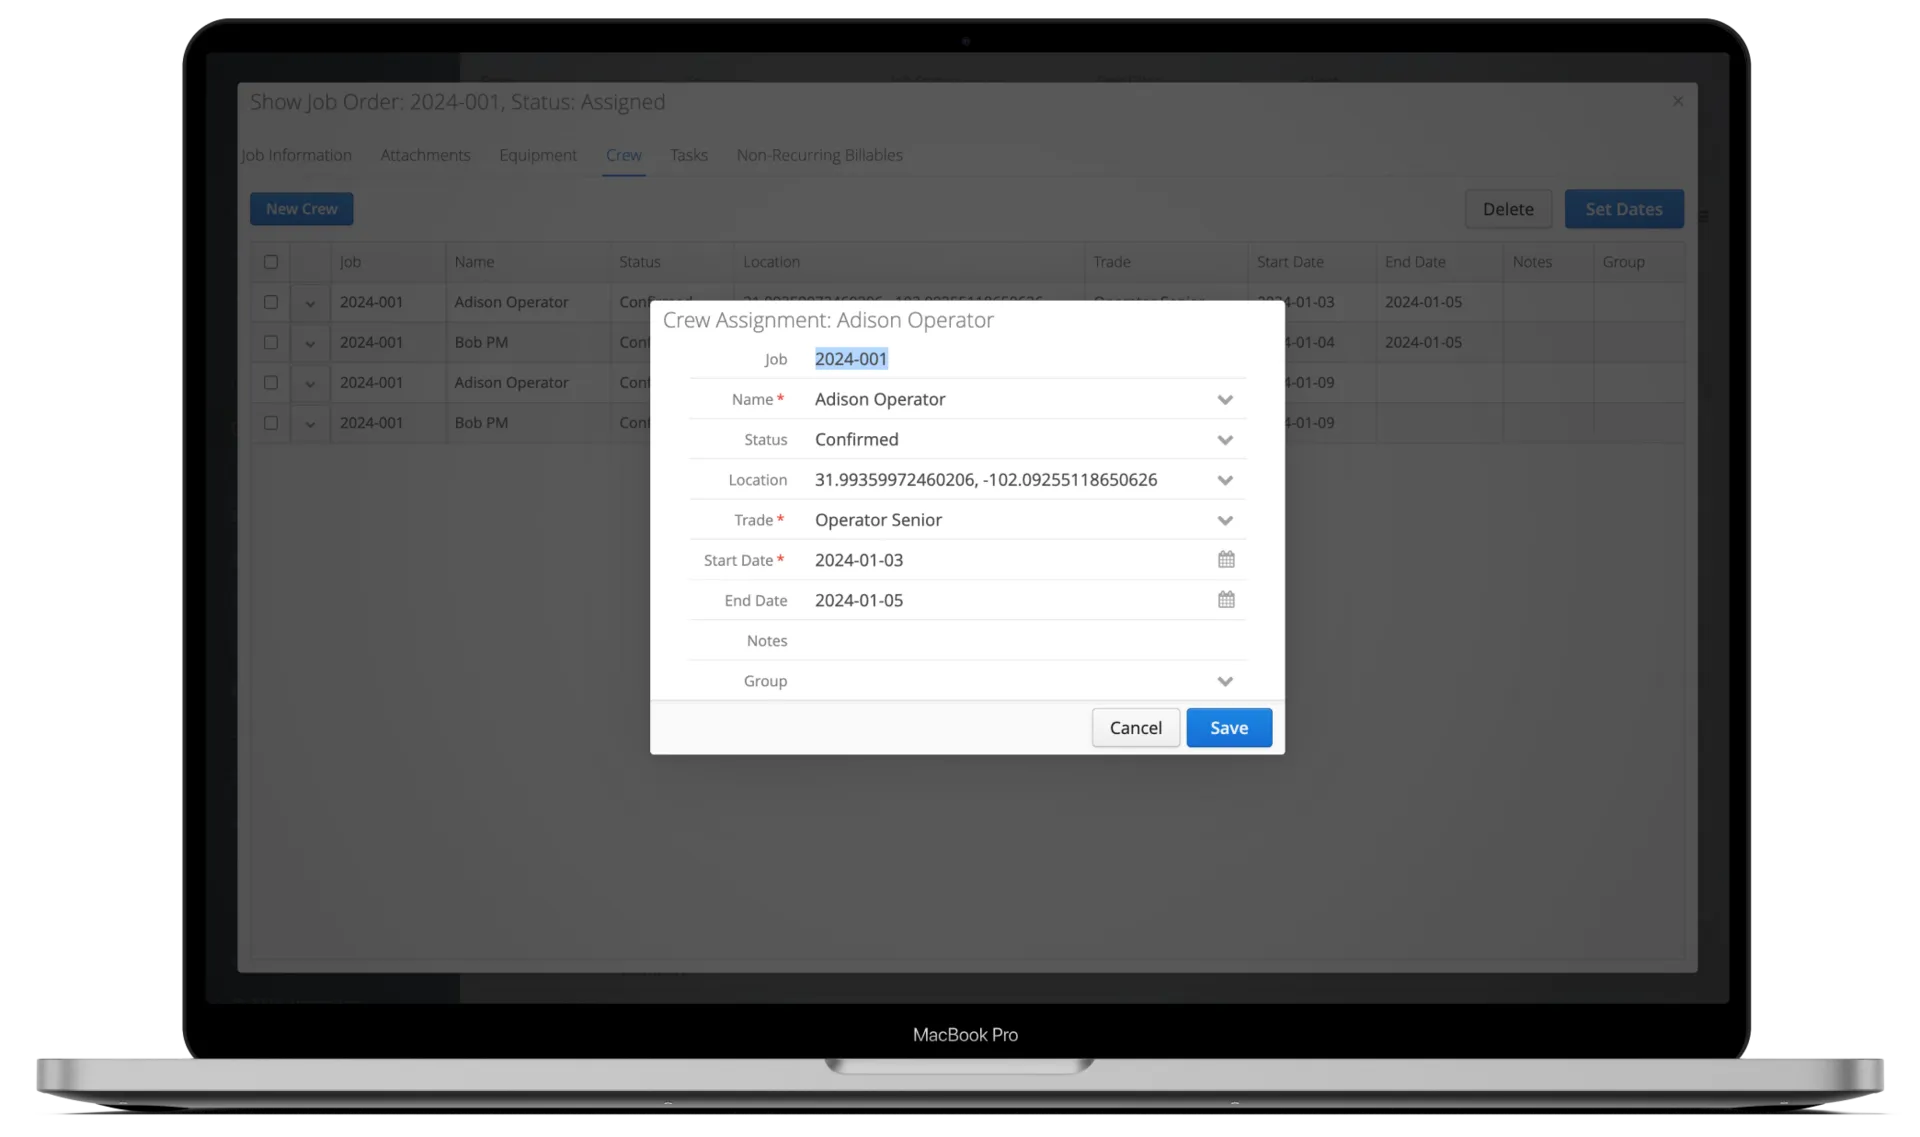Open the Status dropdown showing Confirmed
Viewport: 1920px width, 1137px height.
pos(1225,440)
